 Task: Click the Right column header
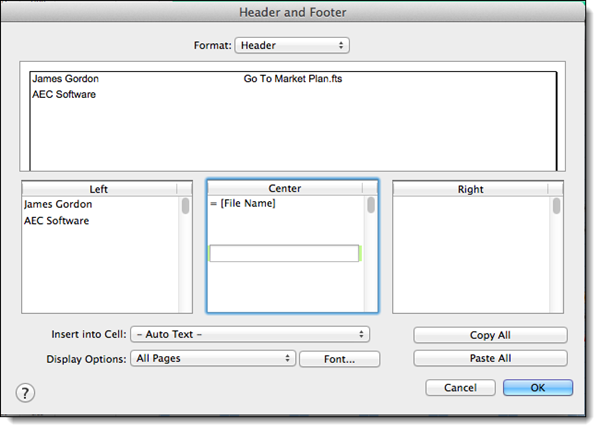[470, 189]
